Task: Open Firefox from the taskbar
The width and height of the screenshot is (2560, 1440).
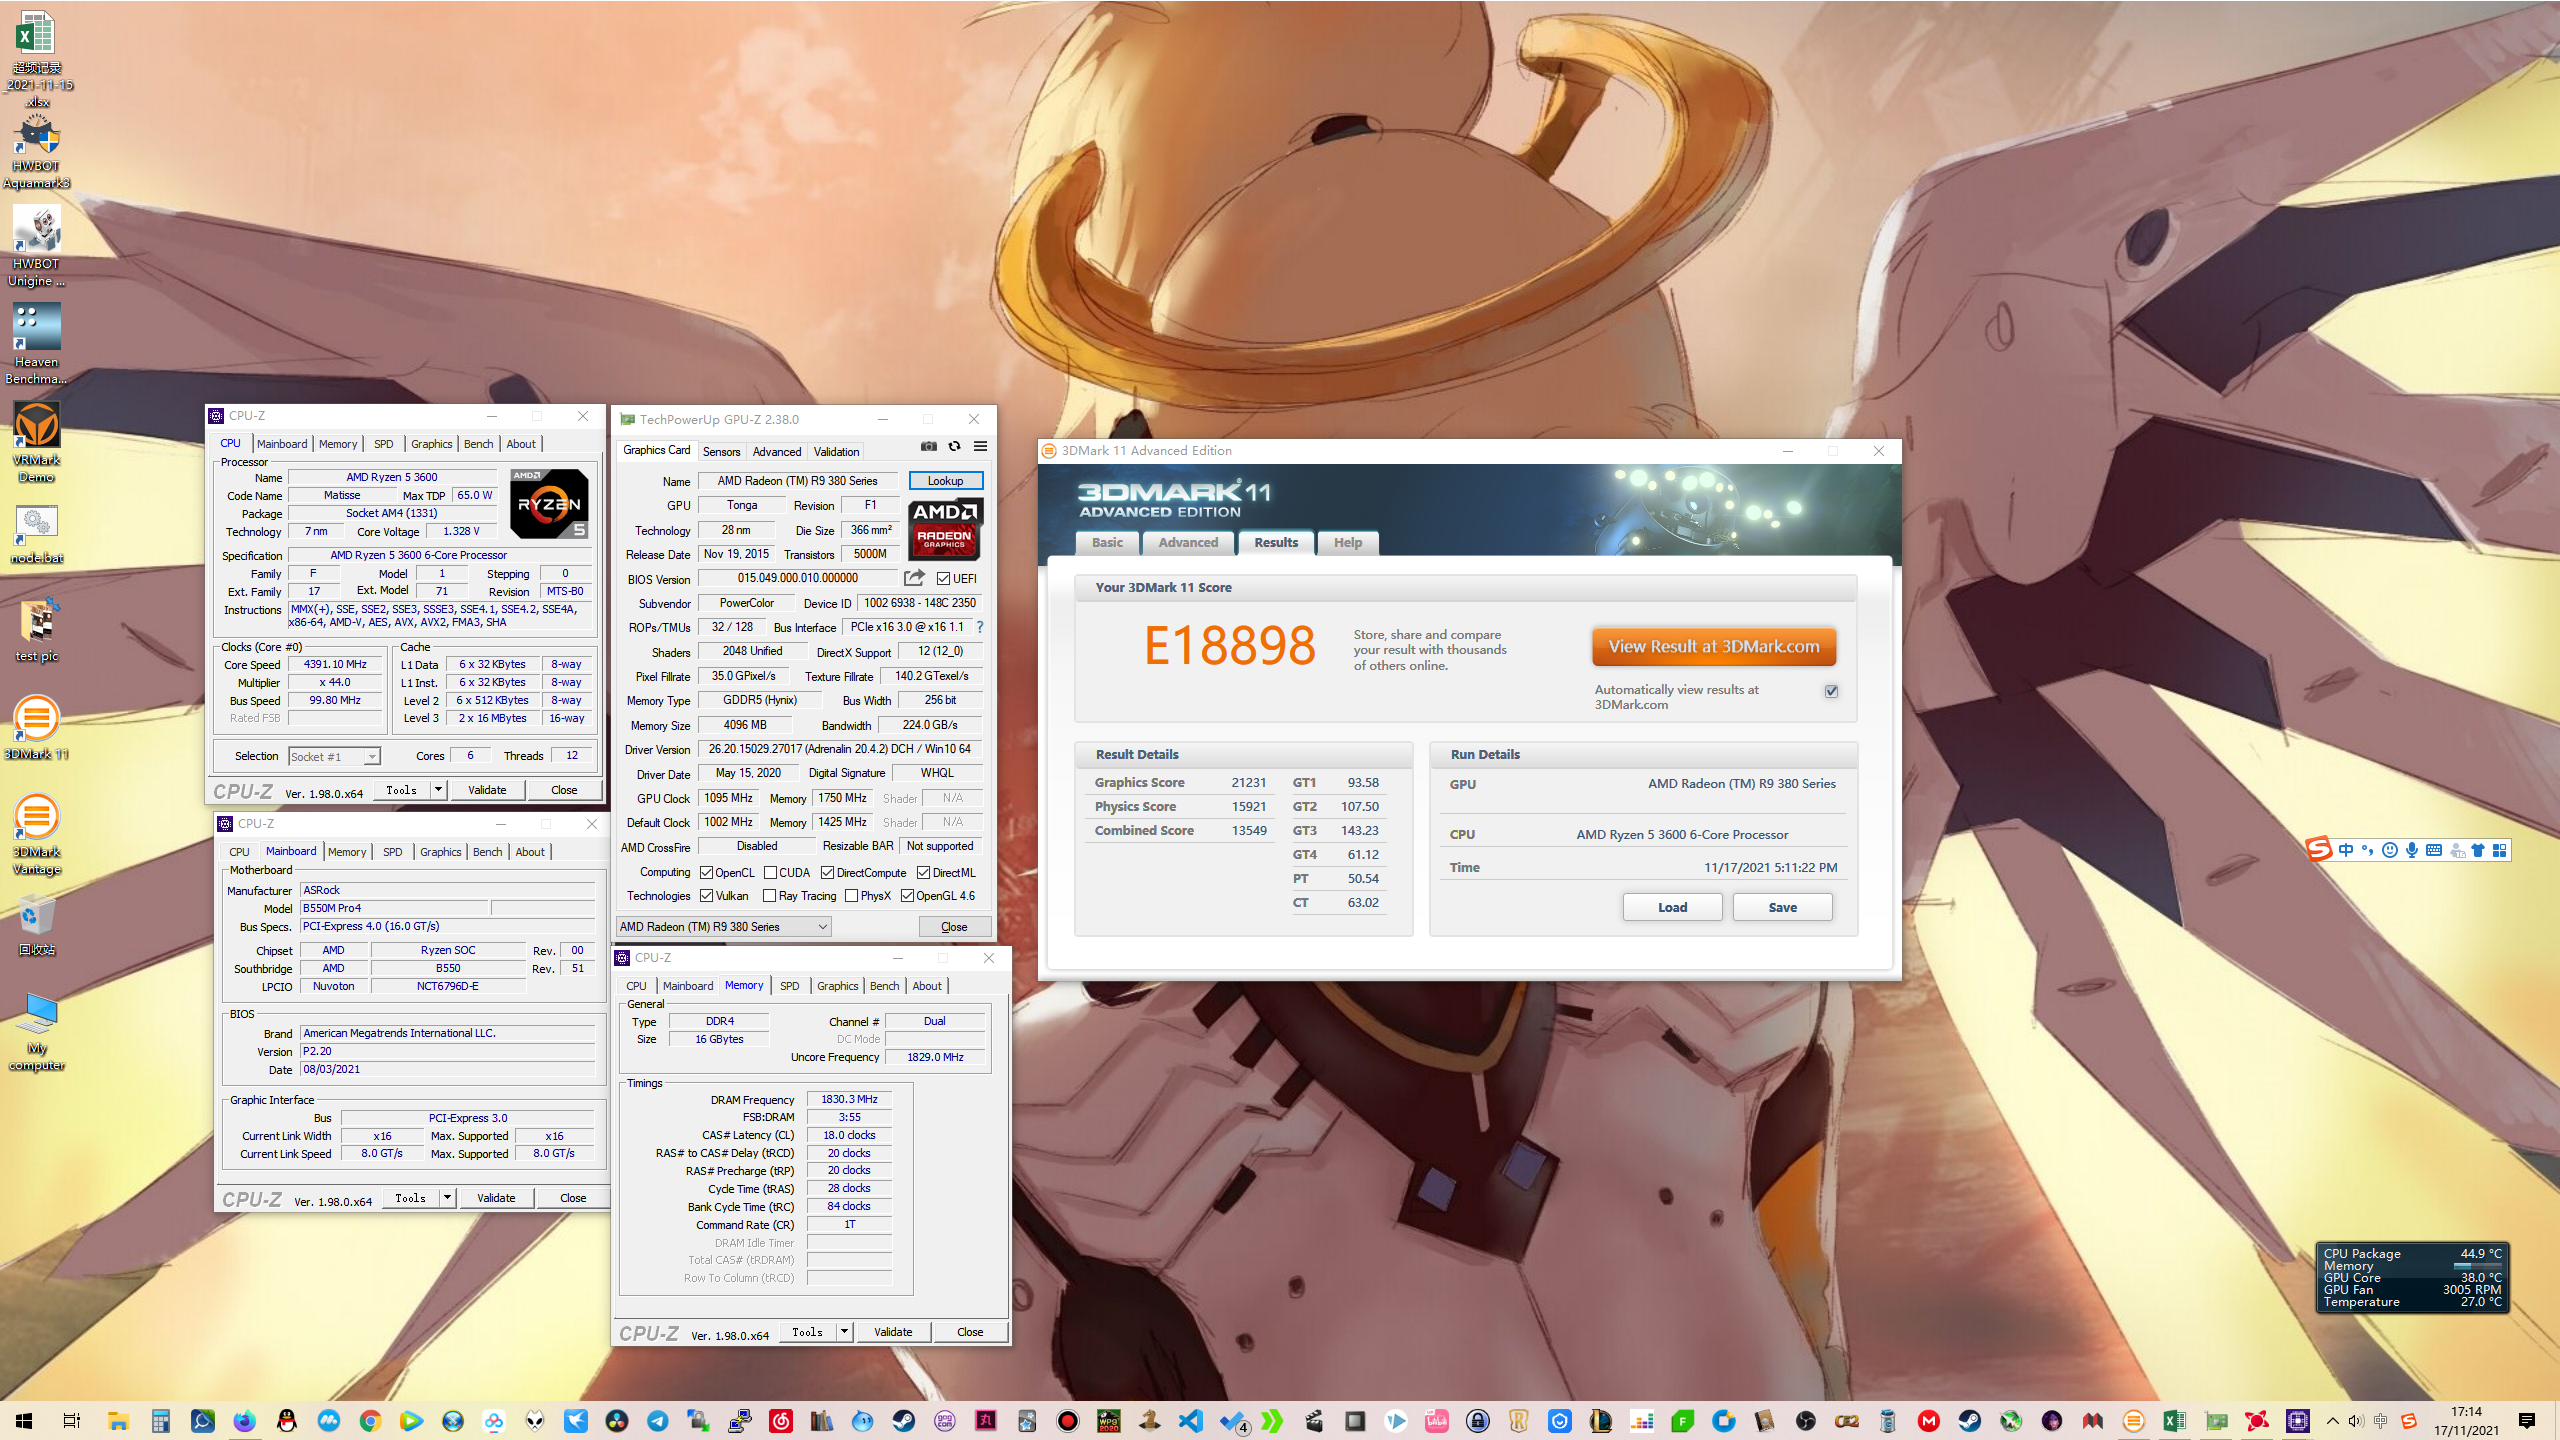Action: tap(245, 1421)
